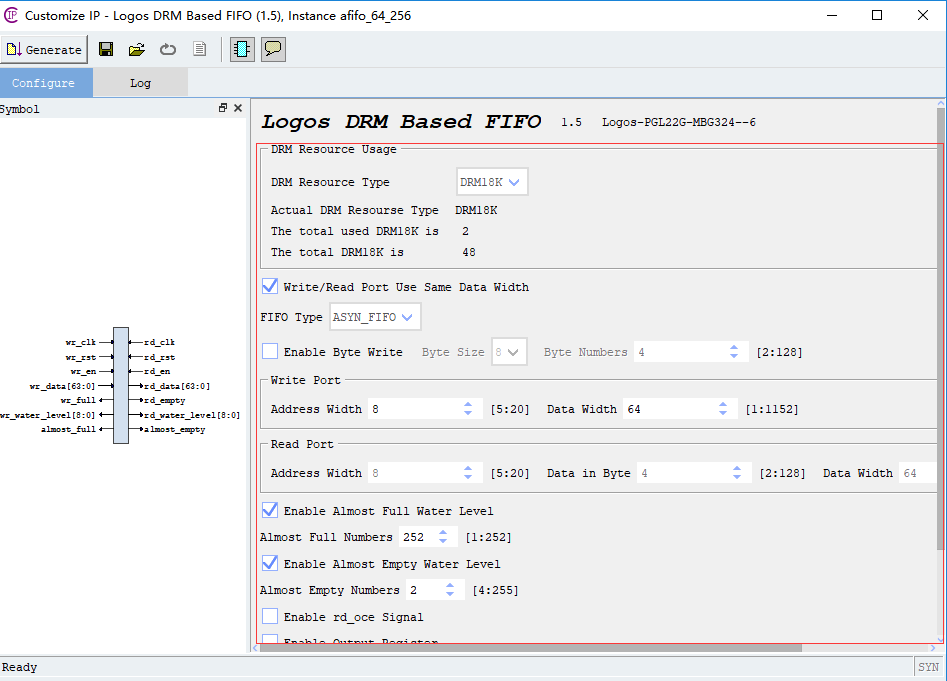Open the FIFO Type dropdown
Screen dimensions: 947x681
(375, 317)
